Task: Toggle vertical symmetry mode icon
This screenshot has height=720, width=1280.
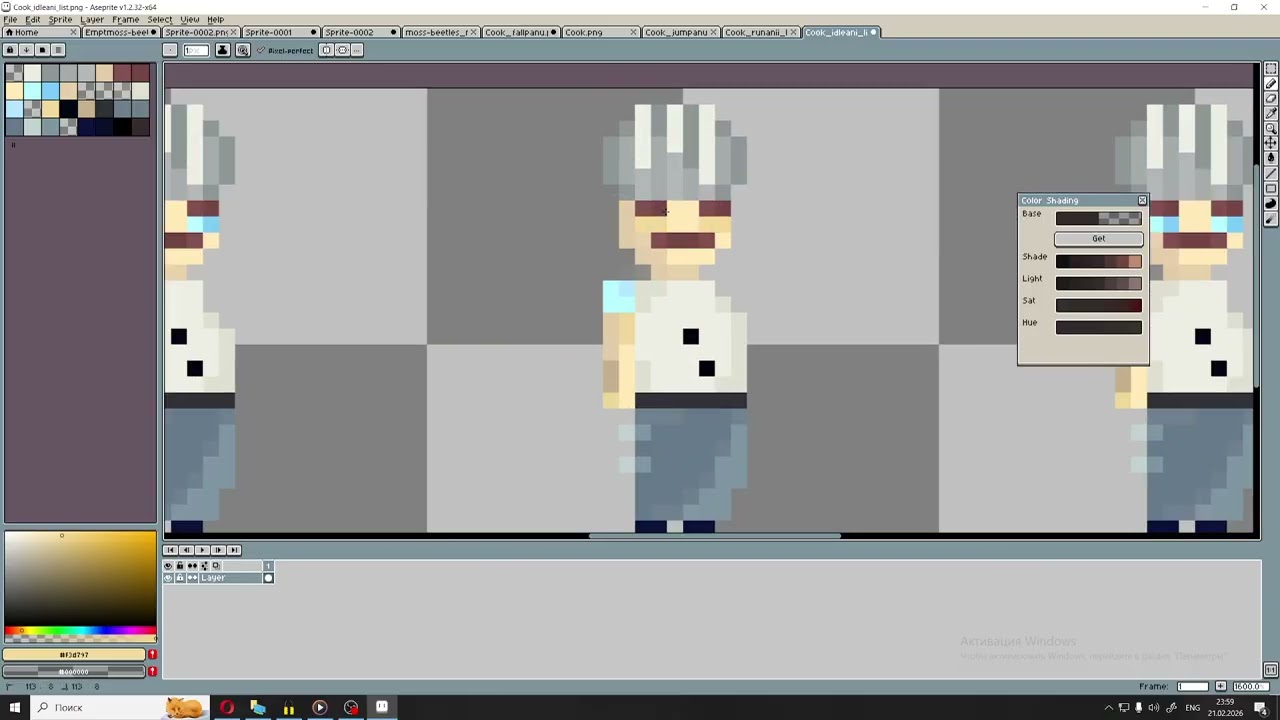Action: point(342,50)
